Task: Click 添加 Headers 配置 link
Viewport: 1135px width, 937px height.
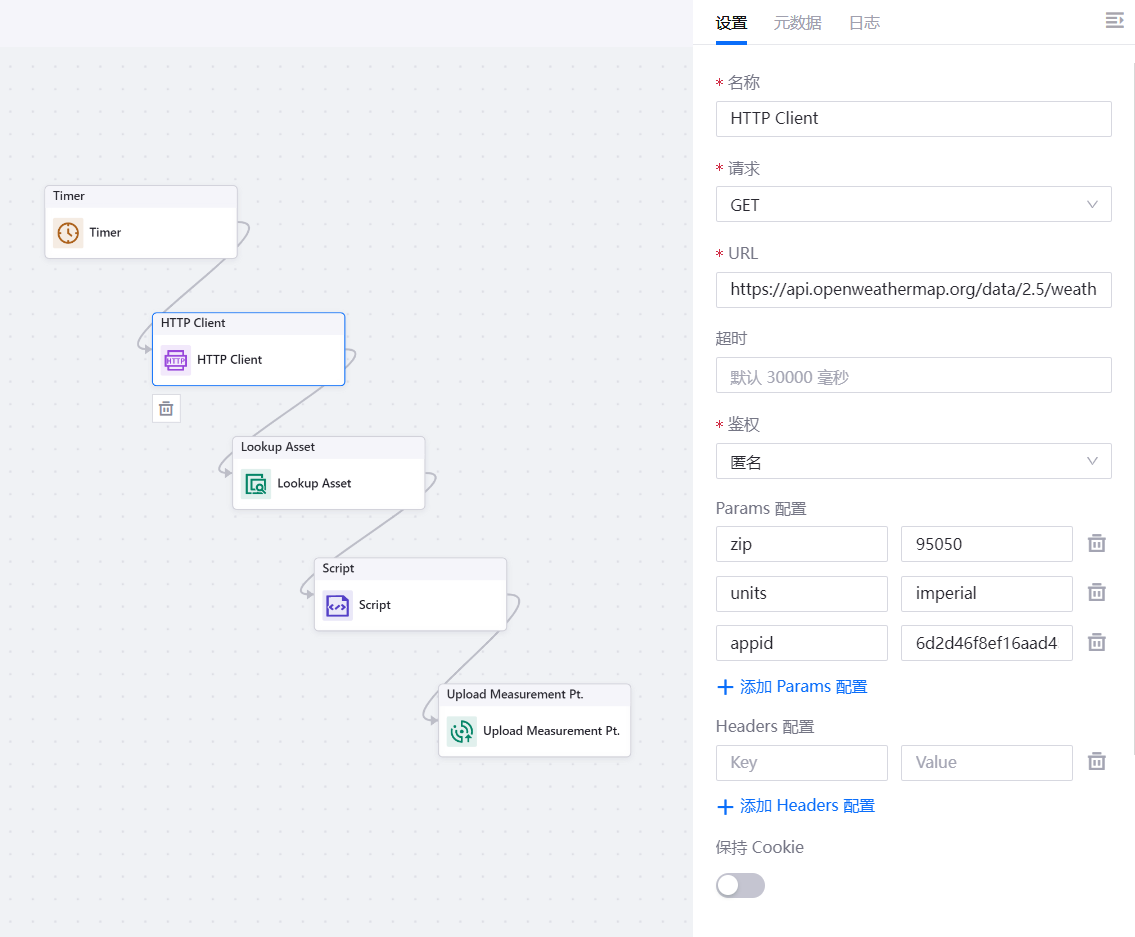Action: click(x=796, y=806)
